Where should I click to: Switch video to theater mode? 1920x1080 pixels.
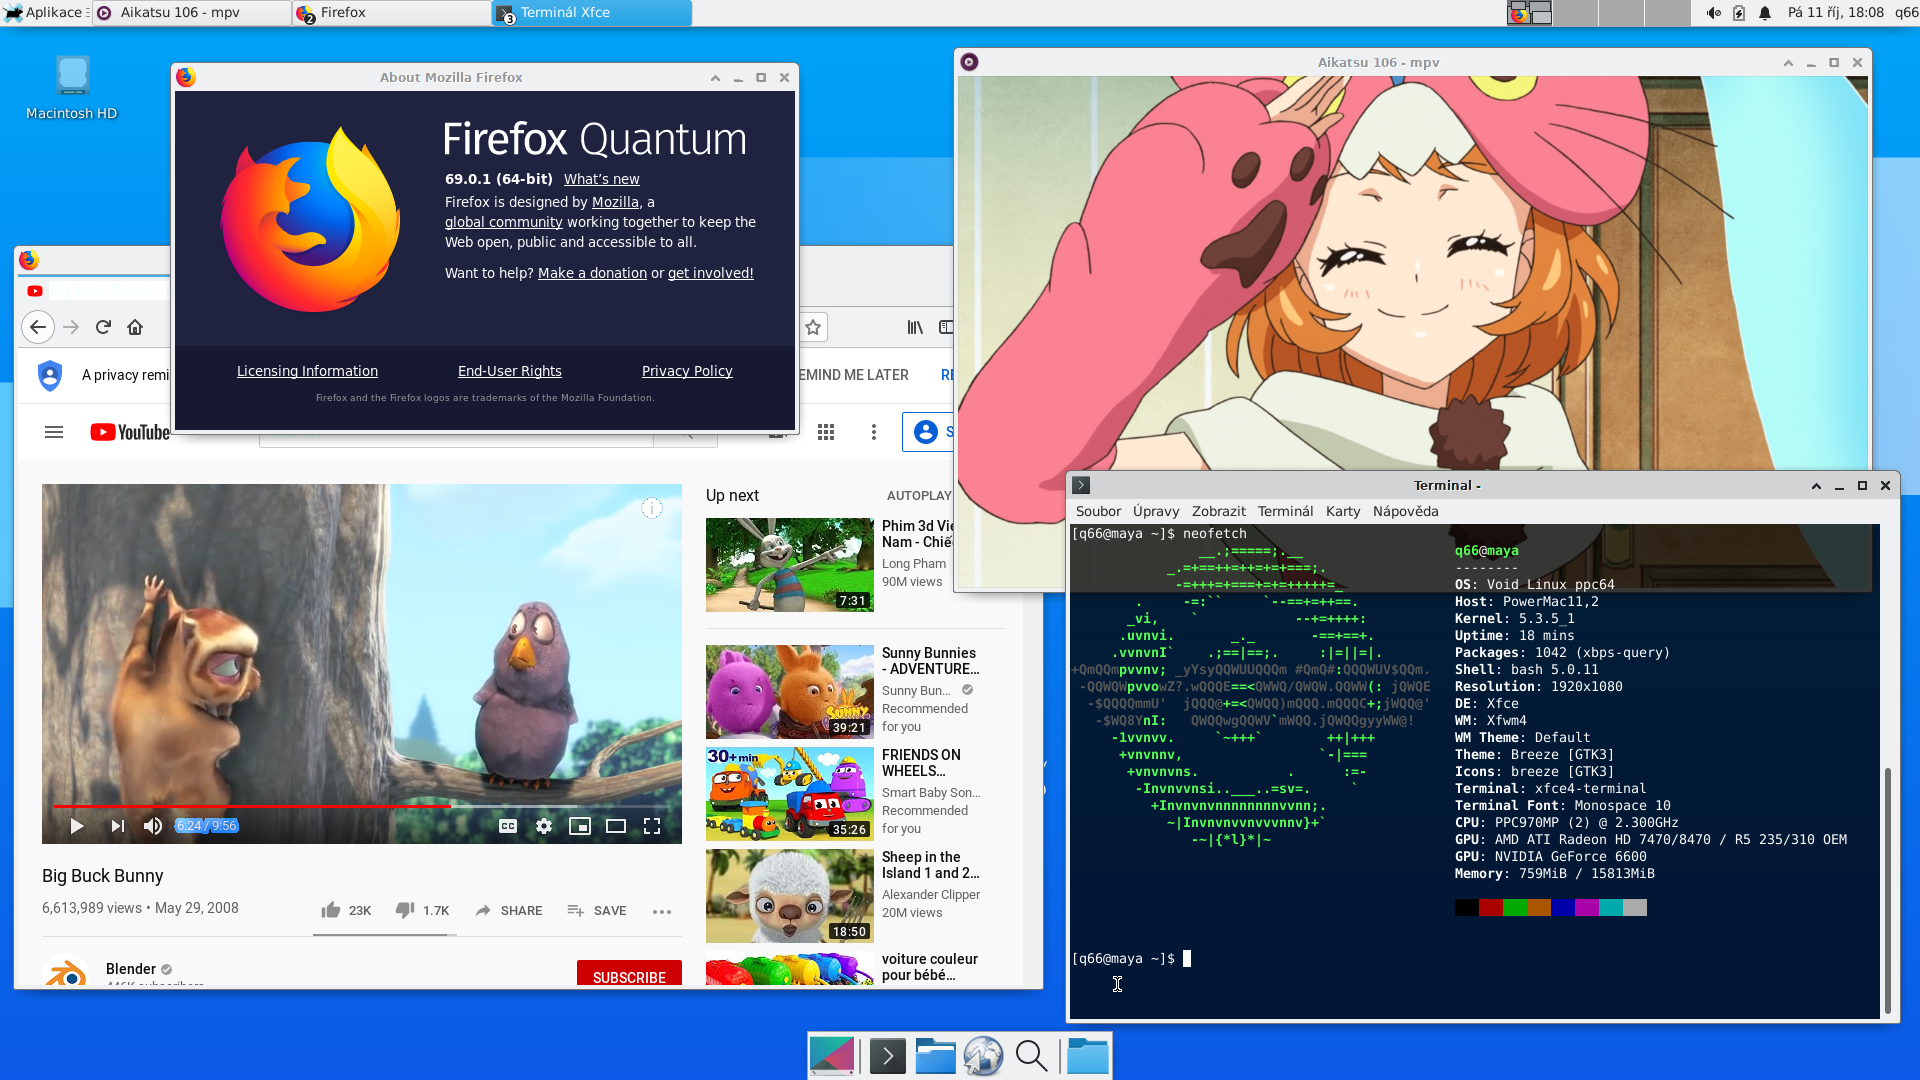point(616,826)
